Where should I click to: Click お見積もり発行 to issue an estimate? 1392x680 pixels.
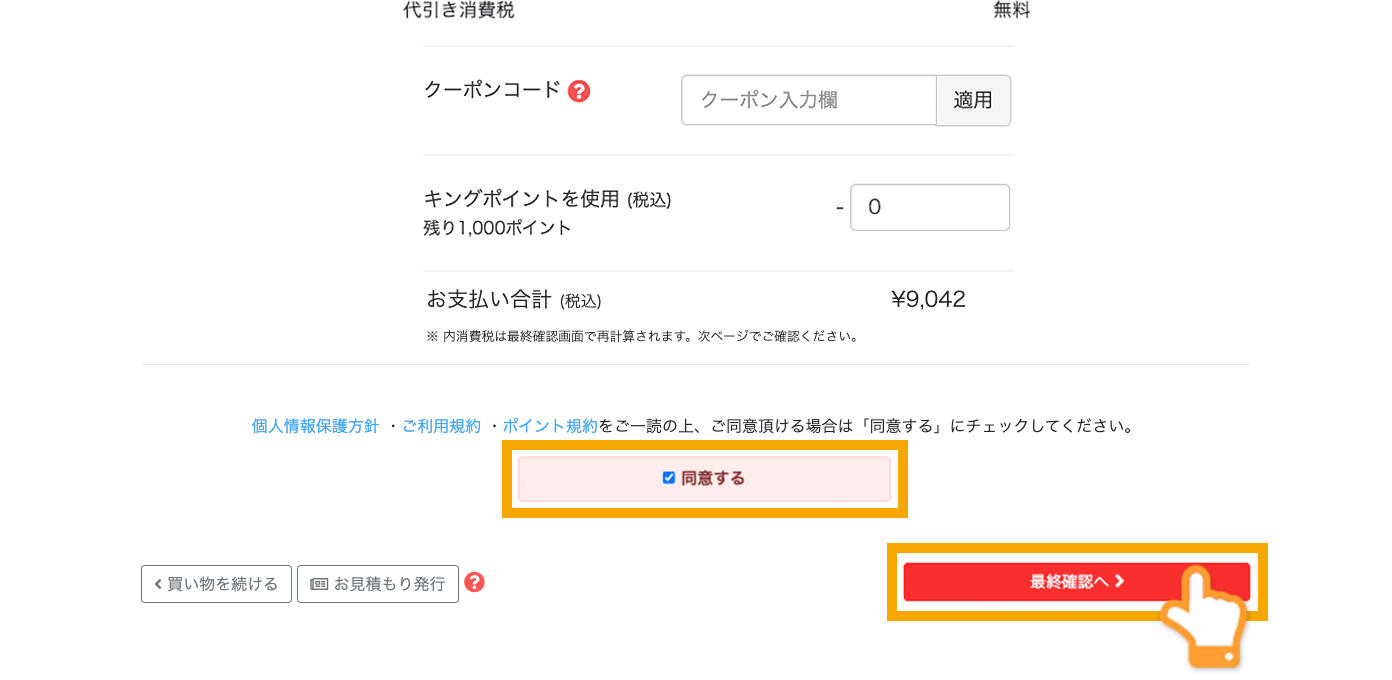click(x=378, y=583)
